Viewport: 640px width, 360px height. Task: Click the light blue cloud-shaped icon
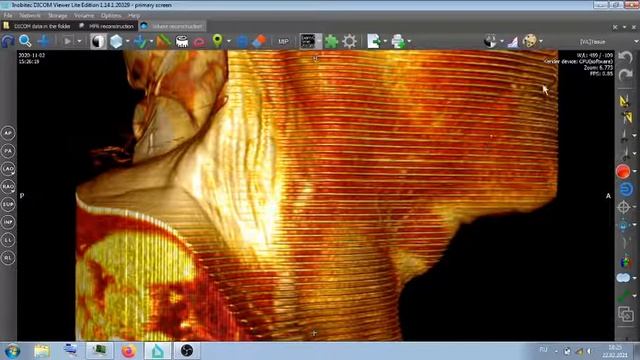point(623,278)
